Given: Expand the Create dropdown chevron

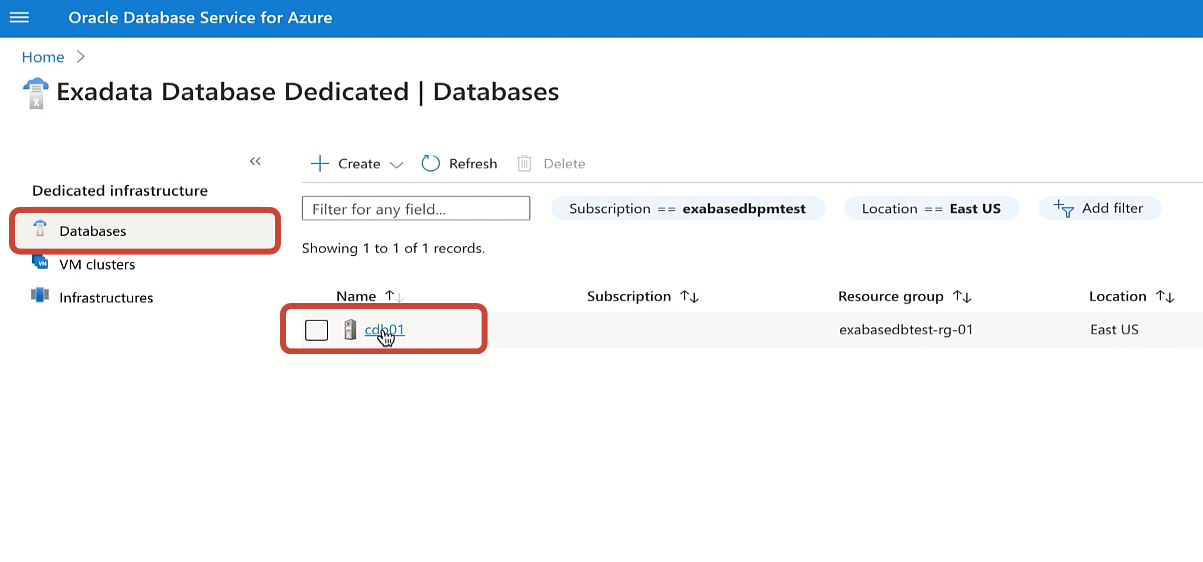Looking at the screenshot, I should tap(396, 164).
